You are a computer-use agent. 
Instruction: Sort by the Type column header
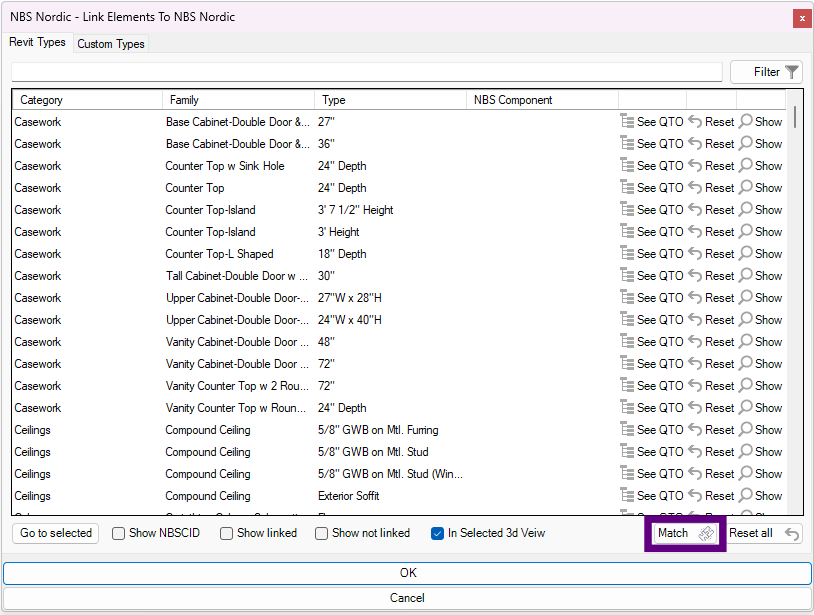click(390, 100)
